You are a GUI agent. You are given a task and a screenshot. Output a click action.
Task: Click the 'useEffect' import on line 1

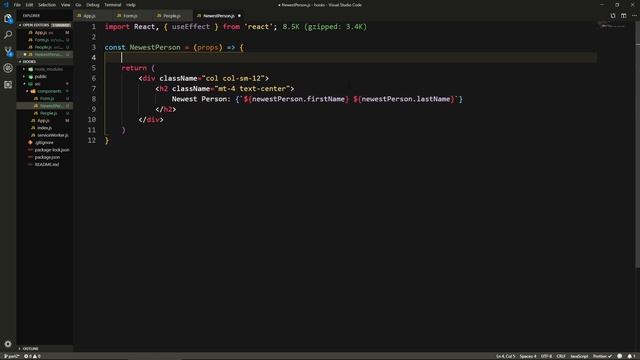(x=191, y=27)
